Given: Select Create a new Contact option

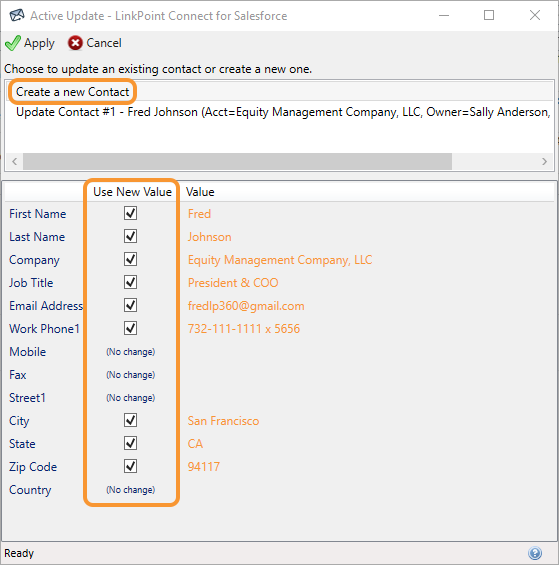Looking at the screenshot, I should click(72, 92).
